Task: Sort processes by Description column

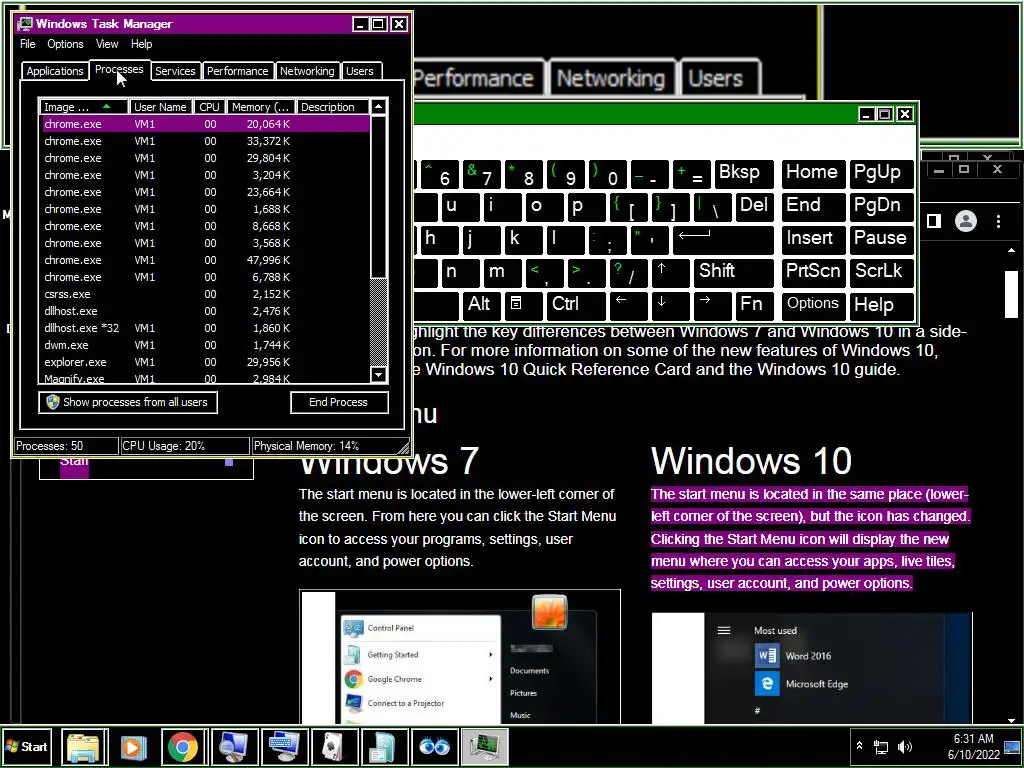Action: click(x=332, y=107)
